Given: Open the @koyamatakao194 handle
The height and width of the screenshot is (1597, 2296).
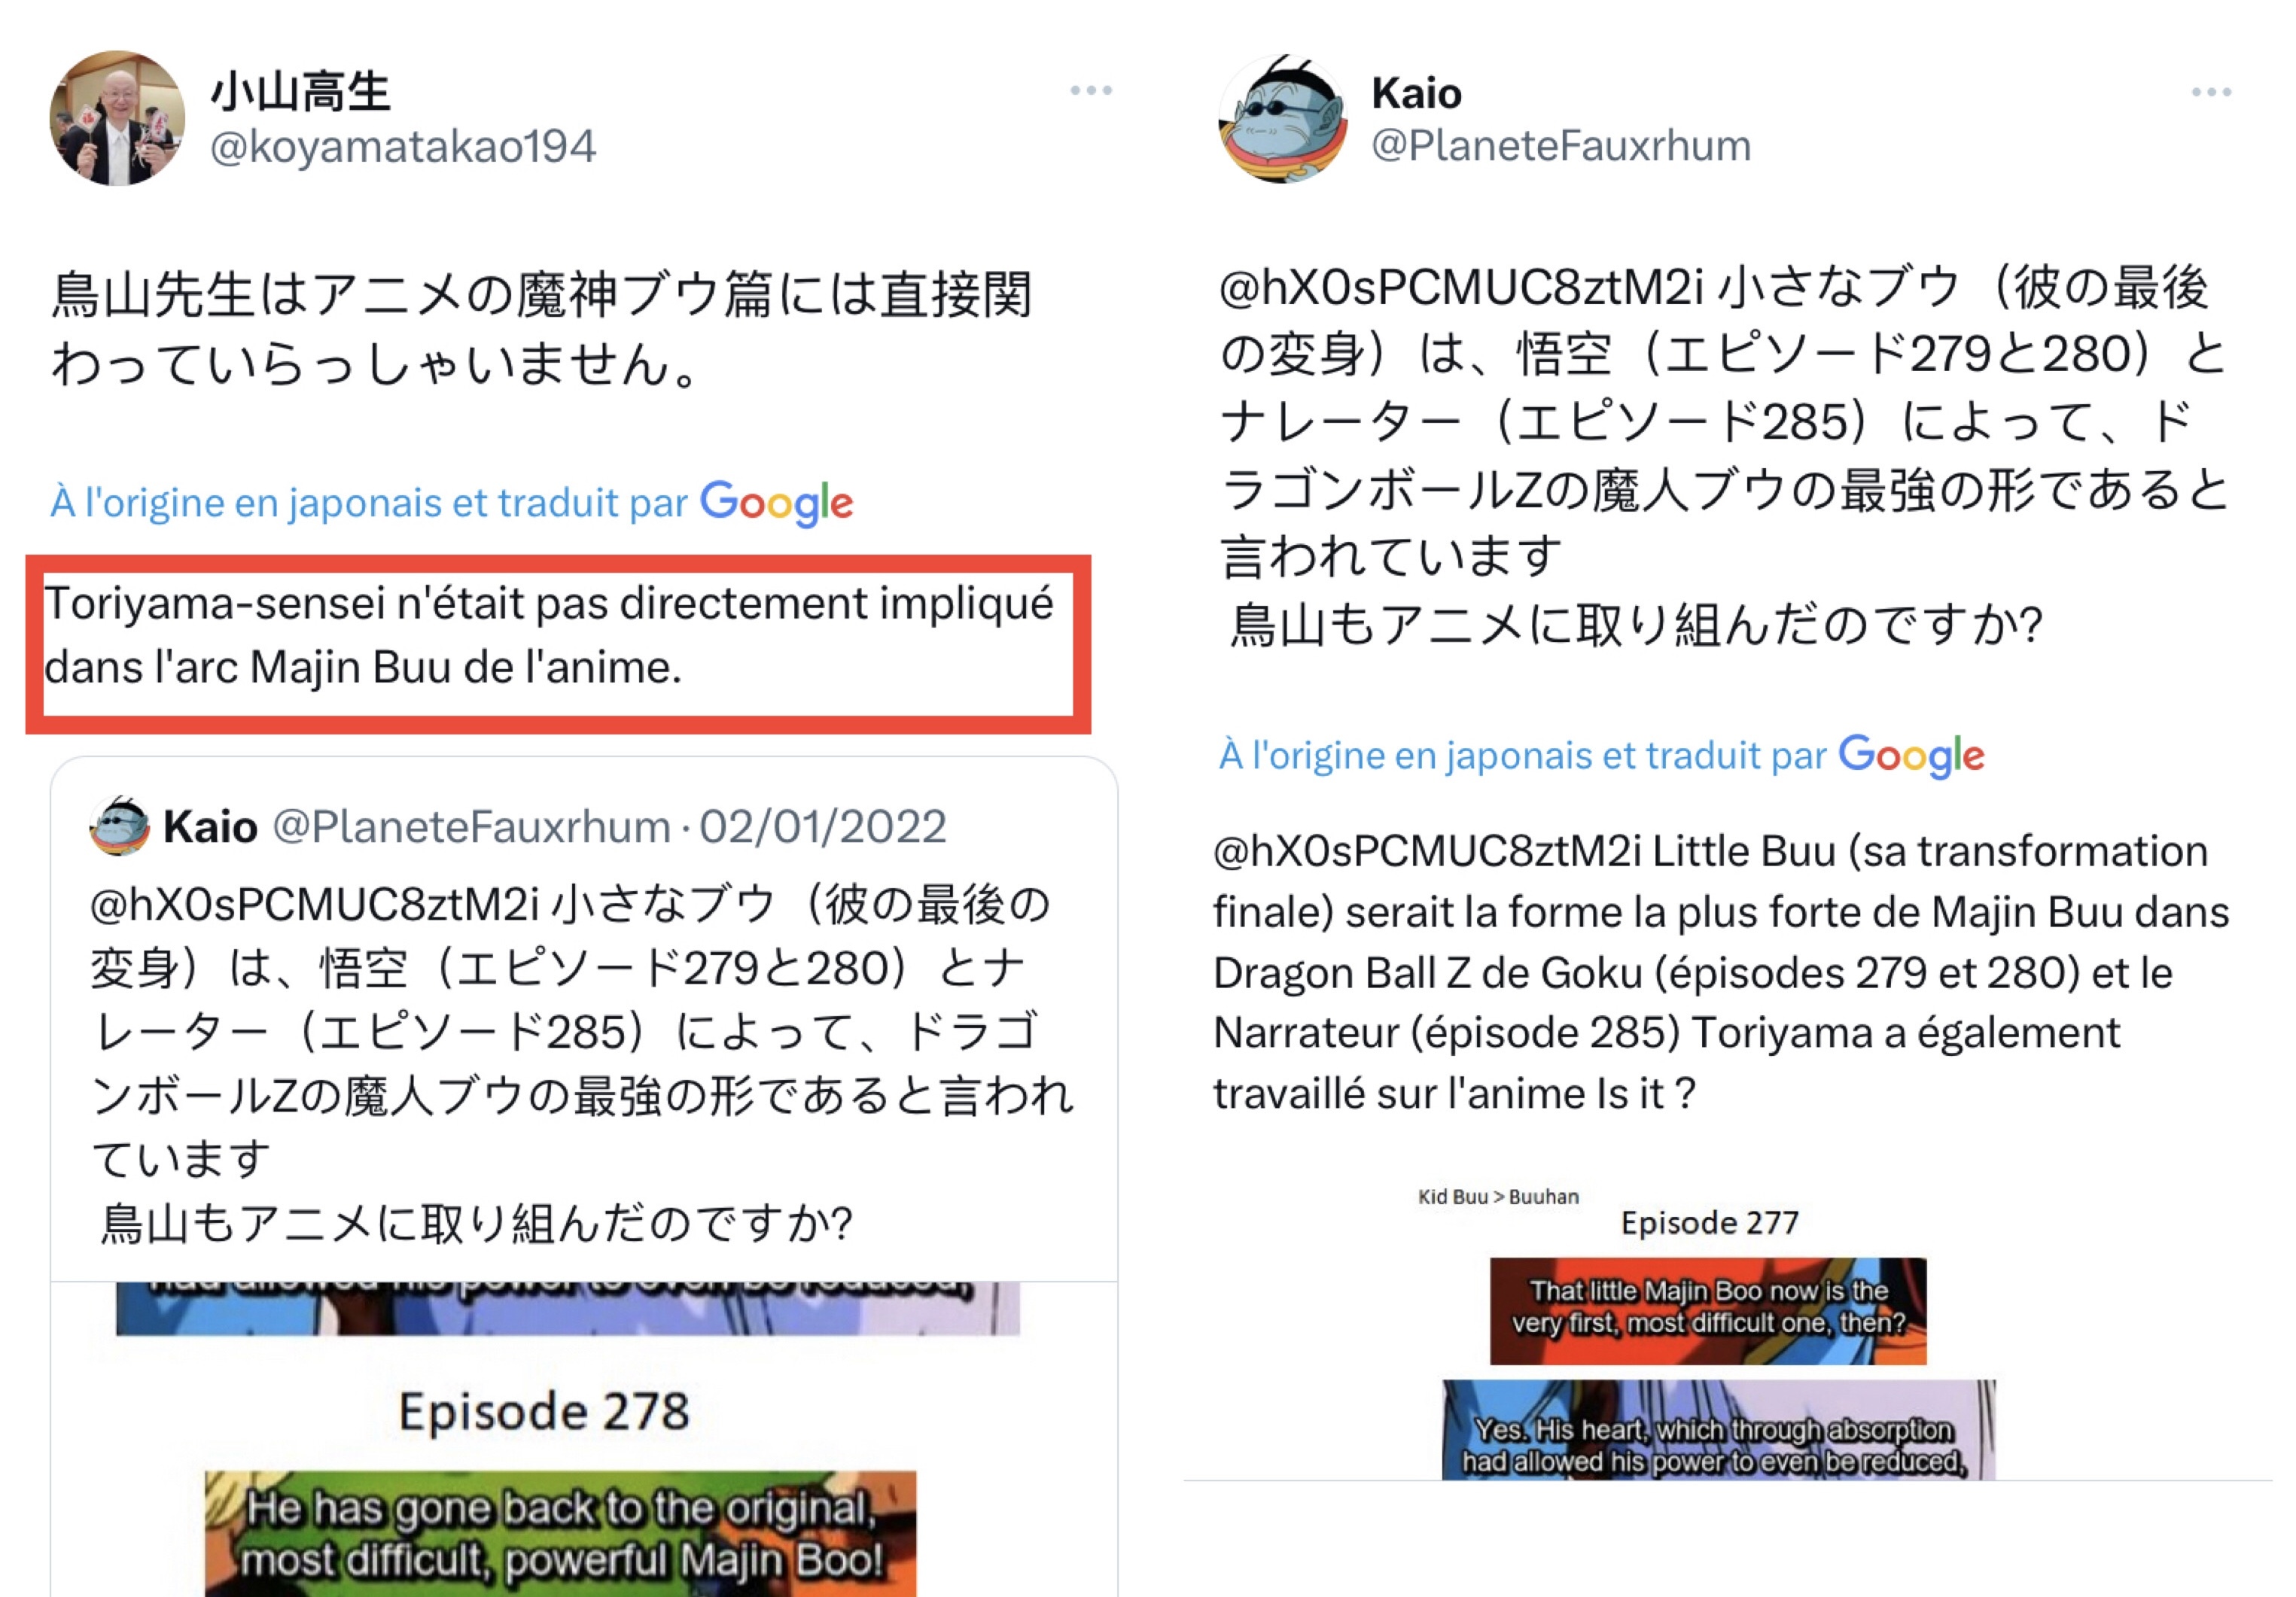Looking at the screenshot, I should pos(403,146).
